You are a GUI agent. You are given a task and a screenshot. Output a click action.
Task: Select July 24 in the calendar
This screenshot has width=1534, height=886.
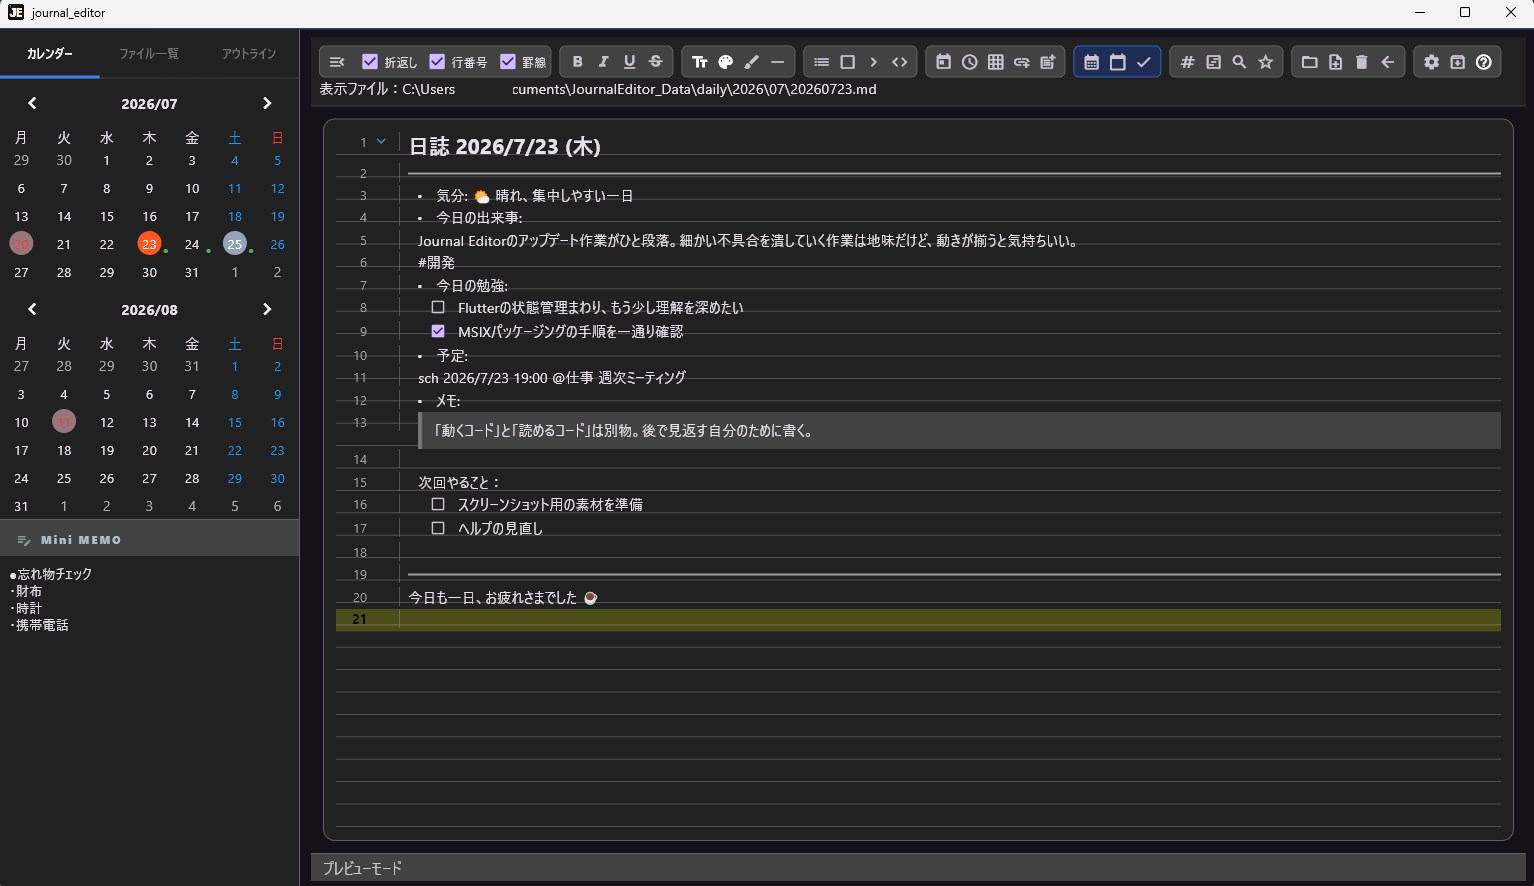(x=192, y=243)
